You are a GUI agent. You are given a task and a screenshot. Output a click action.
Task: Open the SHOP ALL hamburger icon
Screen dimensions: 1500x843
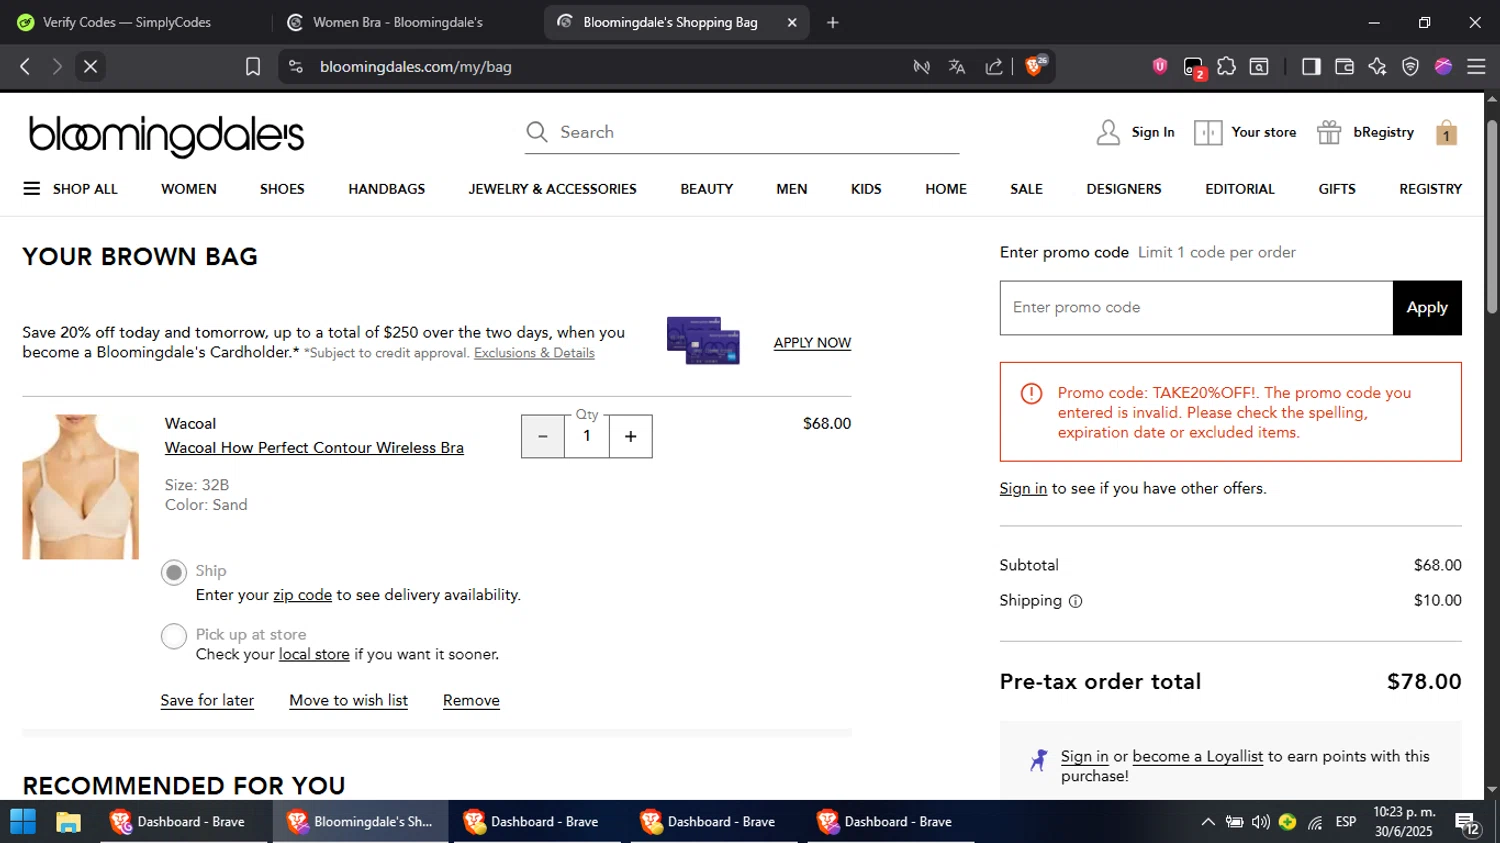point(32,189)
